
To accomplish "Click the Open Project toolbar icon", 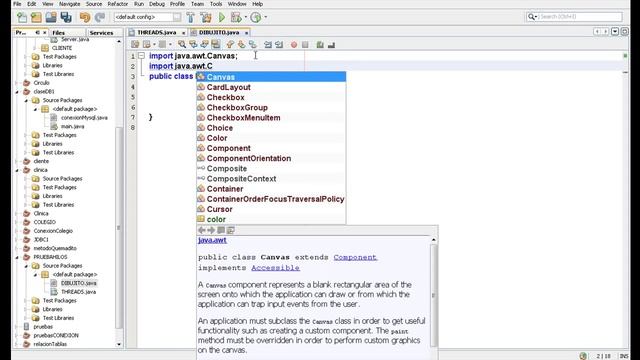I will (x=51, y=17).
